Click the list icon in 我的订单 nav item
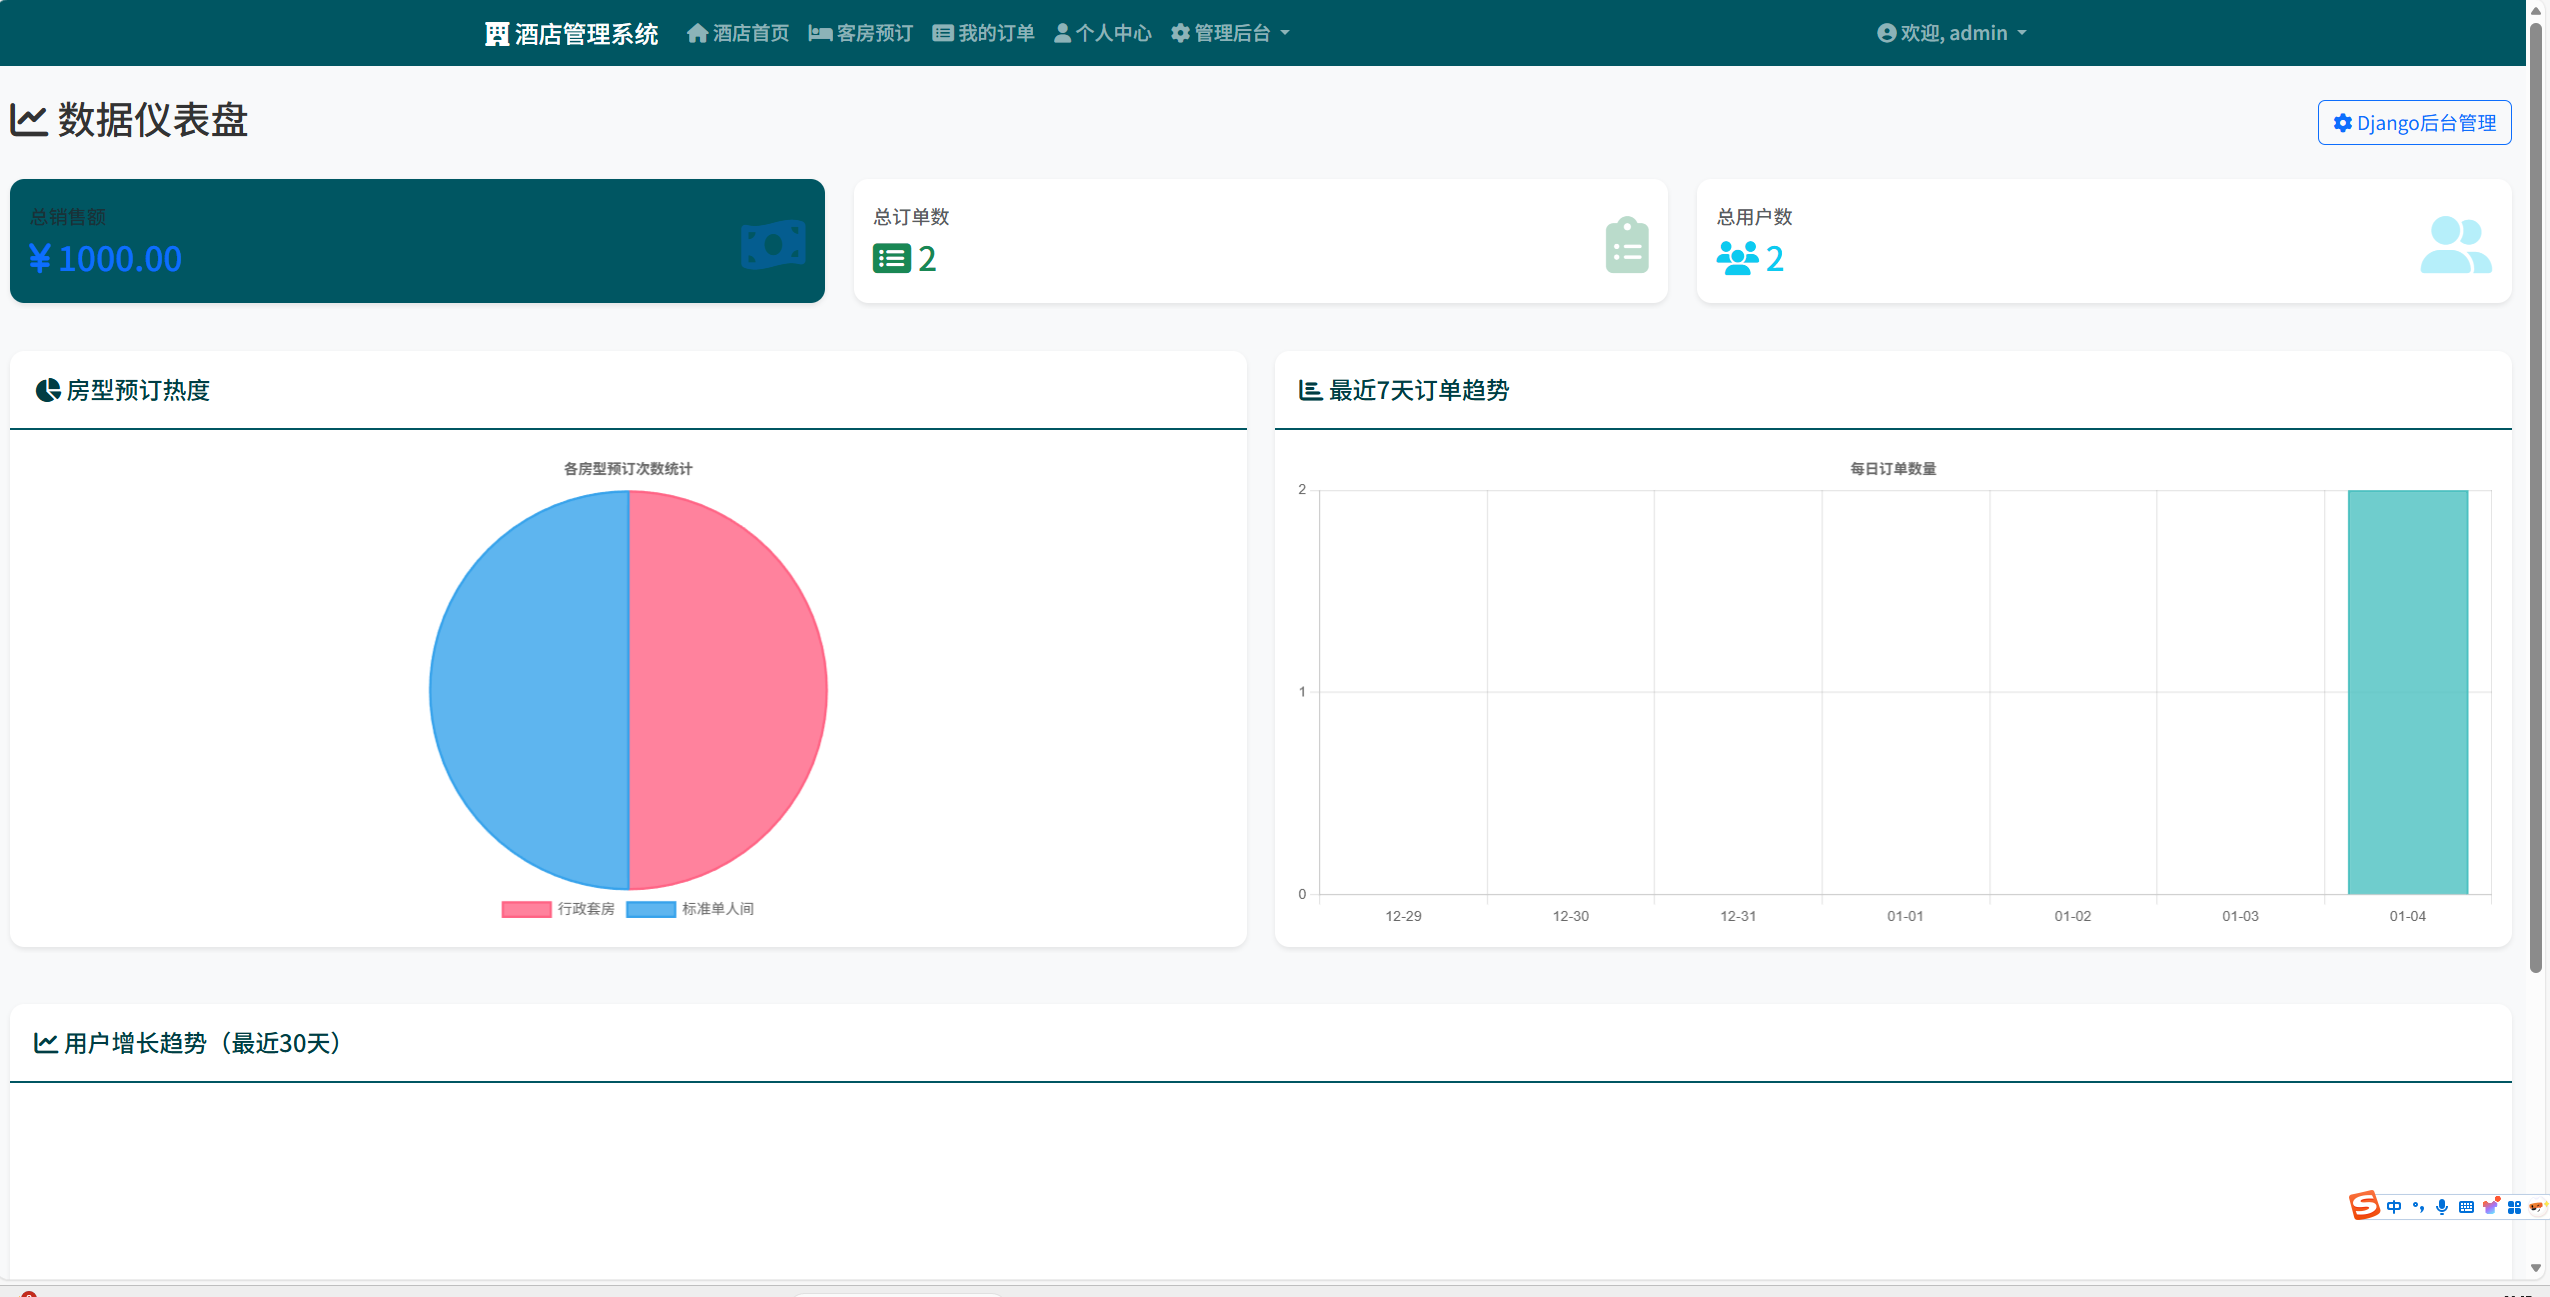2550x1297 pixels. 942,34
